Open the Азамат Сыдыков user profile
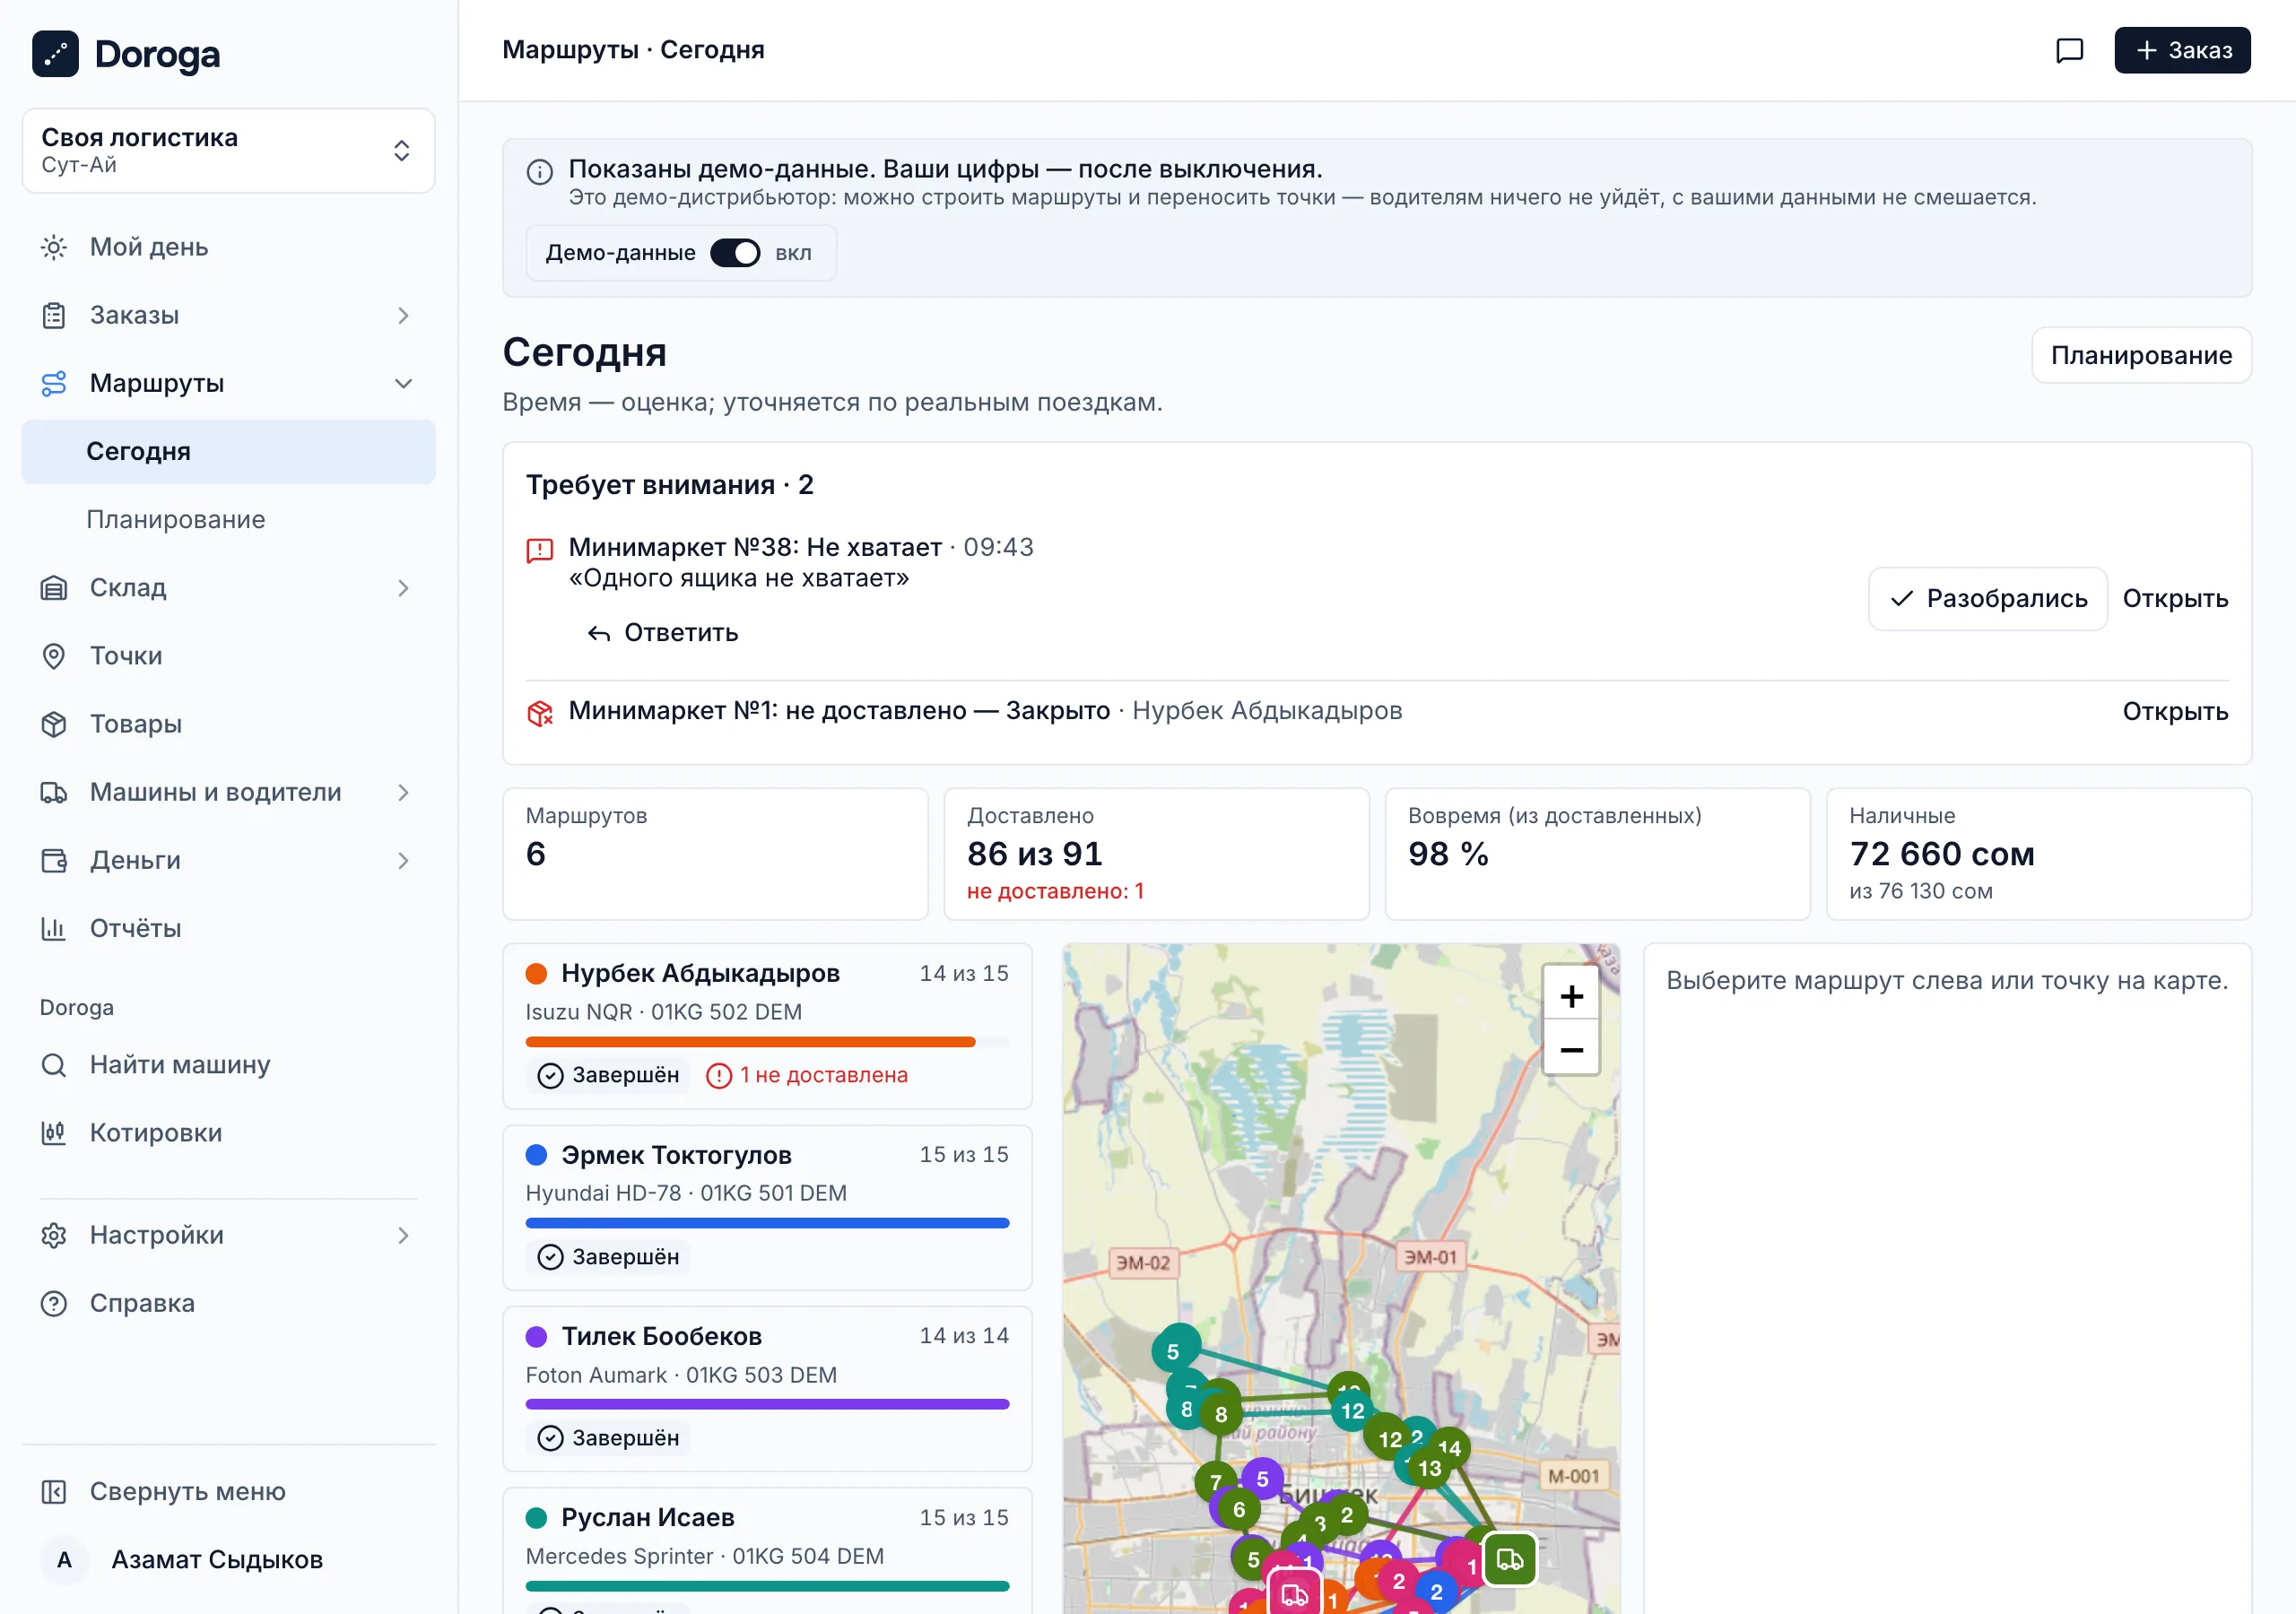 pos(228,1560)
